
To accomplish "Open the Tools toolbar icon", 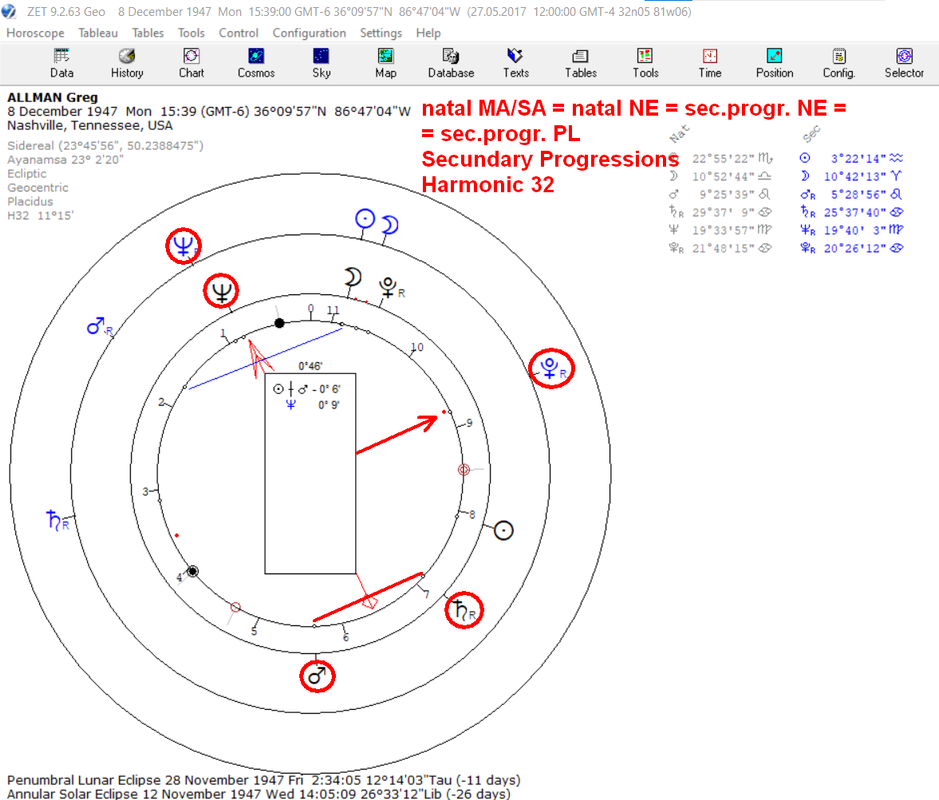I will [x=646, y=63].
